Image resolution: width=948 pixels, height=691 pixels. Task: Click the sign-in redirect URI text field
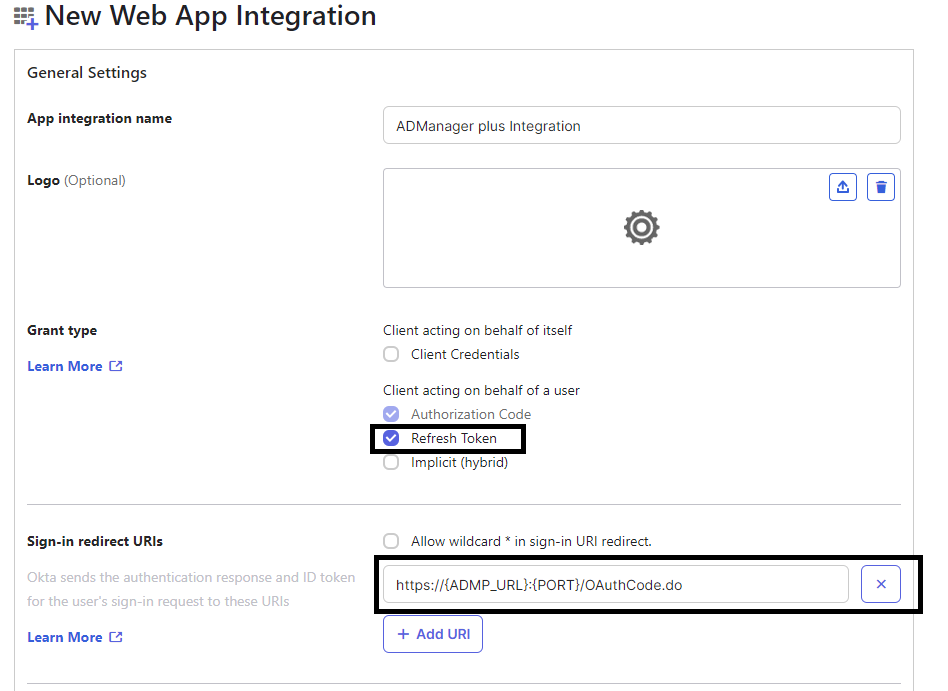(x=615, y=584)
